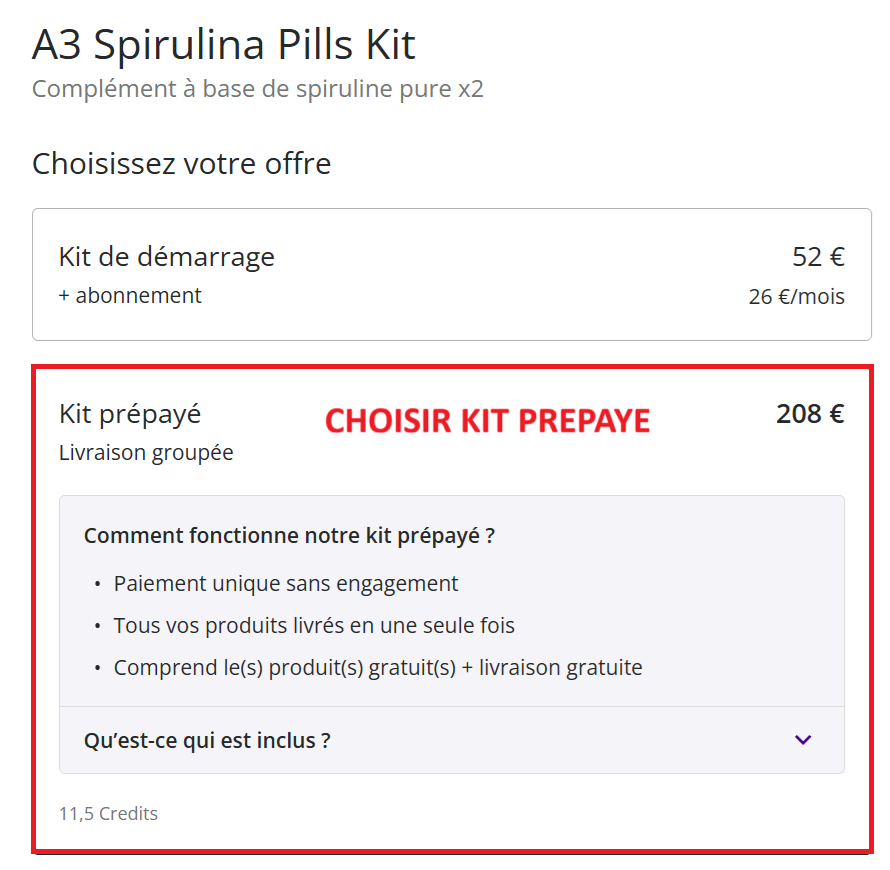Click "Comment fonctionne notre kit prépayé ?" heading
890x870 pixels.
point(289,535)
